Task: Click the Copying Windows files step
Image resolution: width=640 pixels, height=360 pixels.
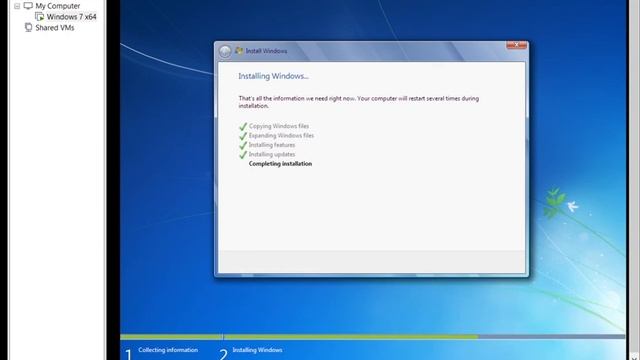Action: point(279,126)
